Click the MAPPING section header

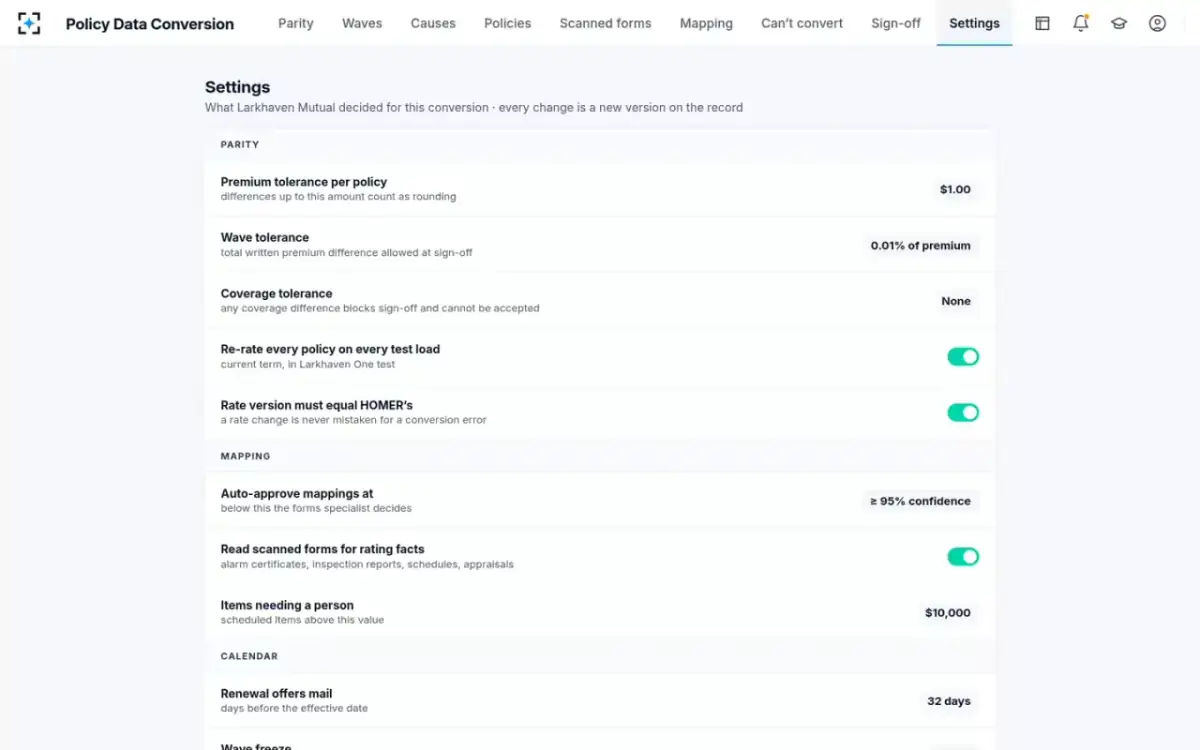[x=246, y=457]
